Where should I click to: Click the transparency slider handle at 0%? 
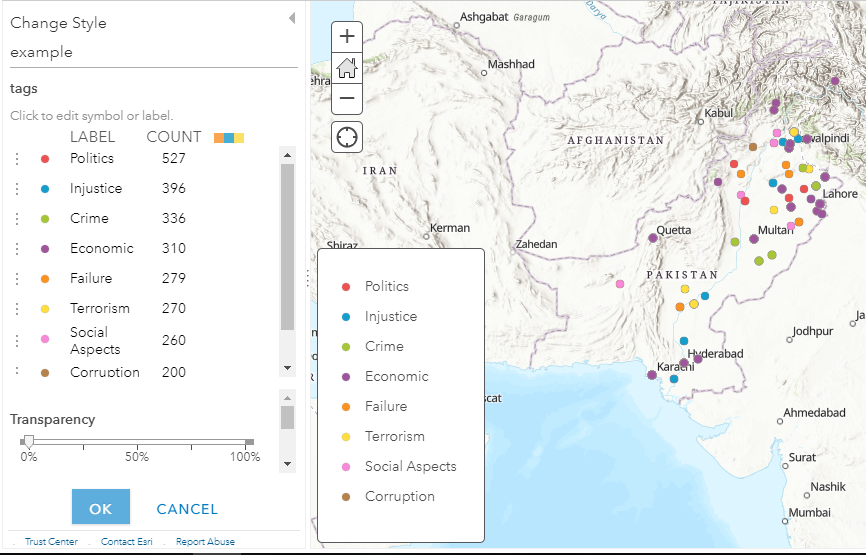[x=29, y=441]
